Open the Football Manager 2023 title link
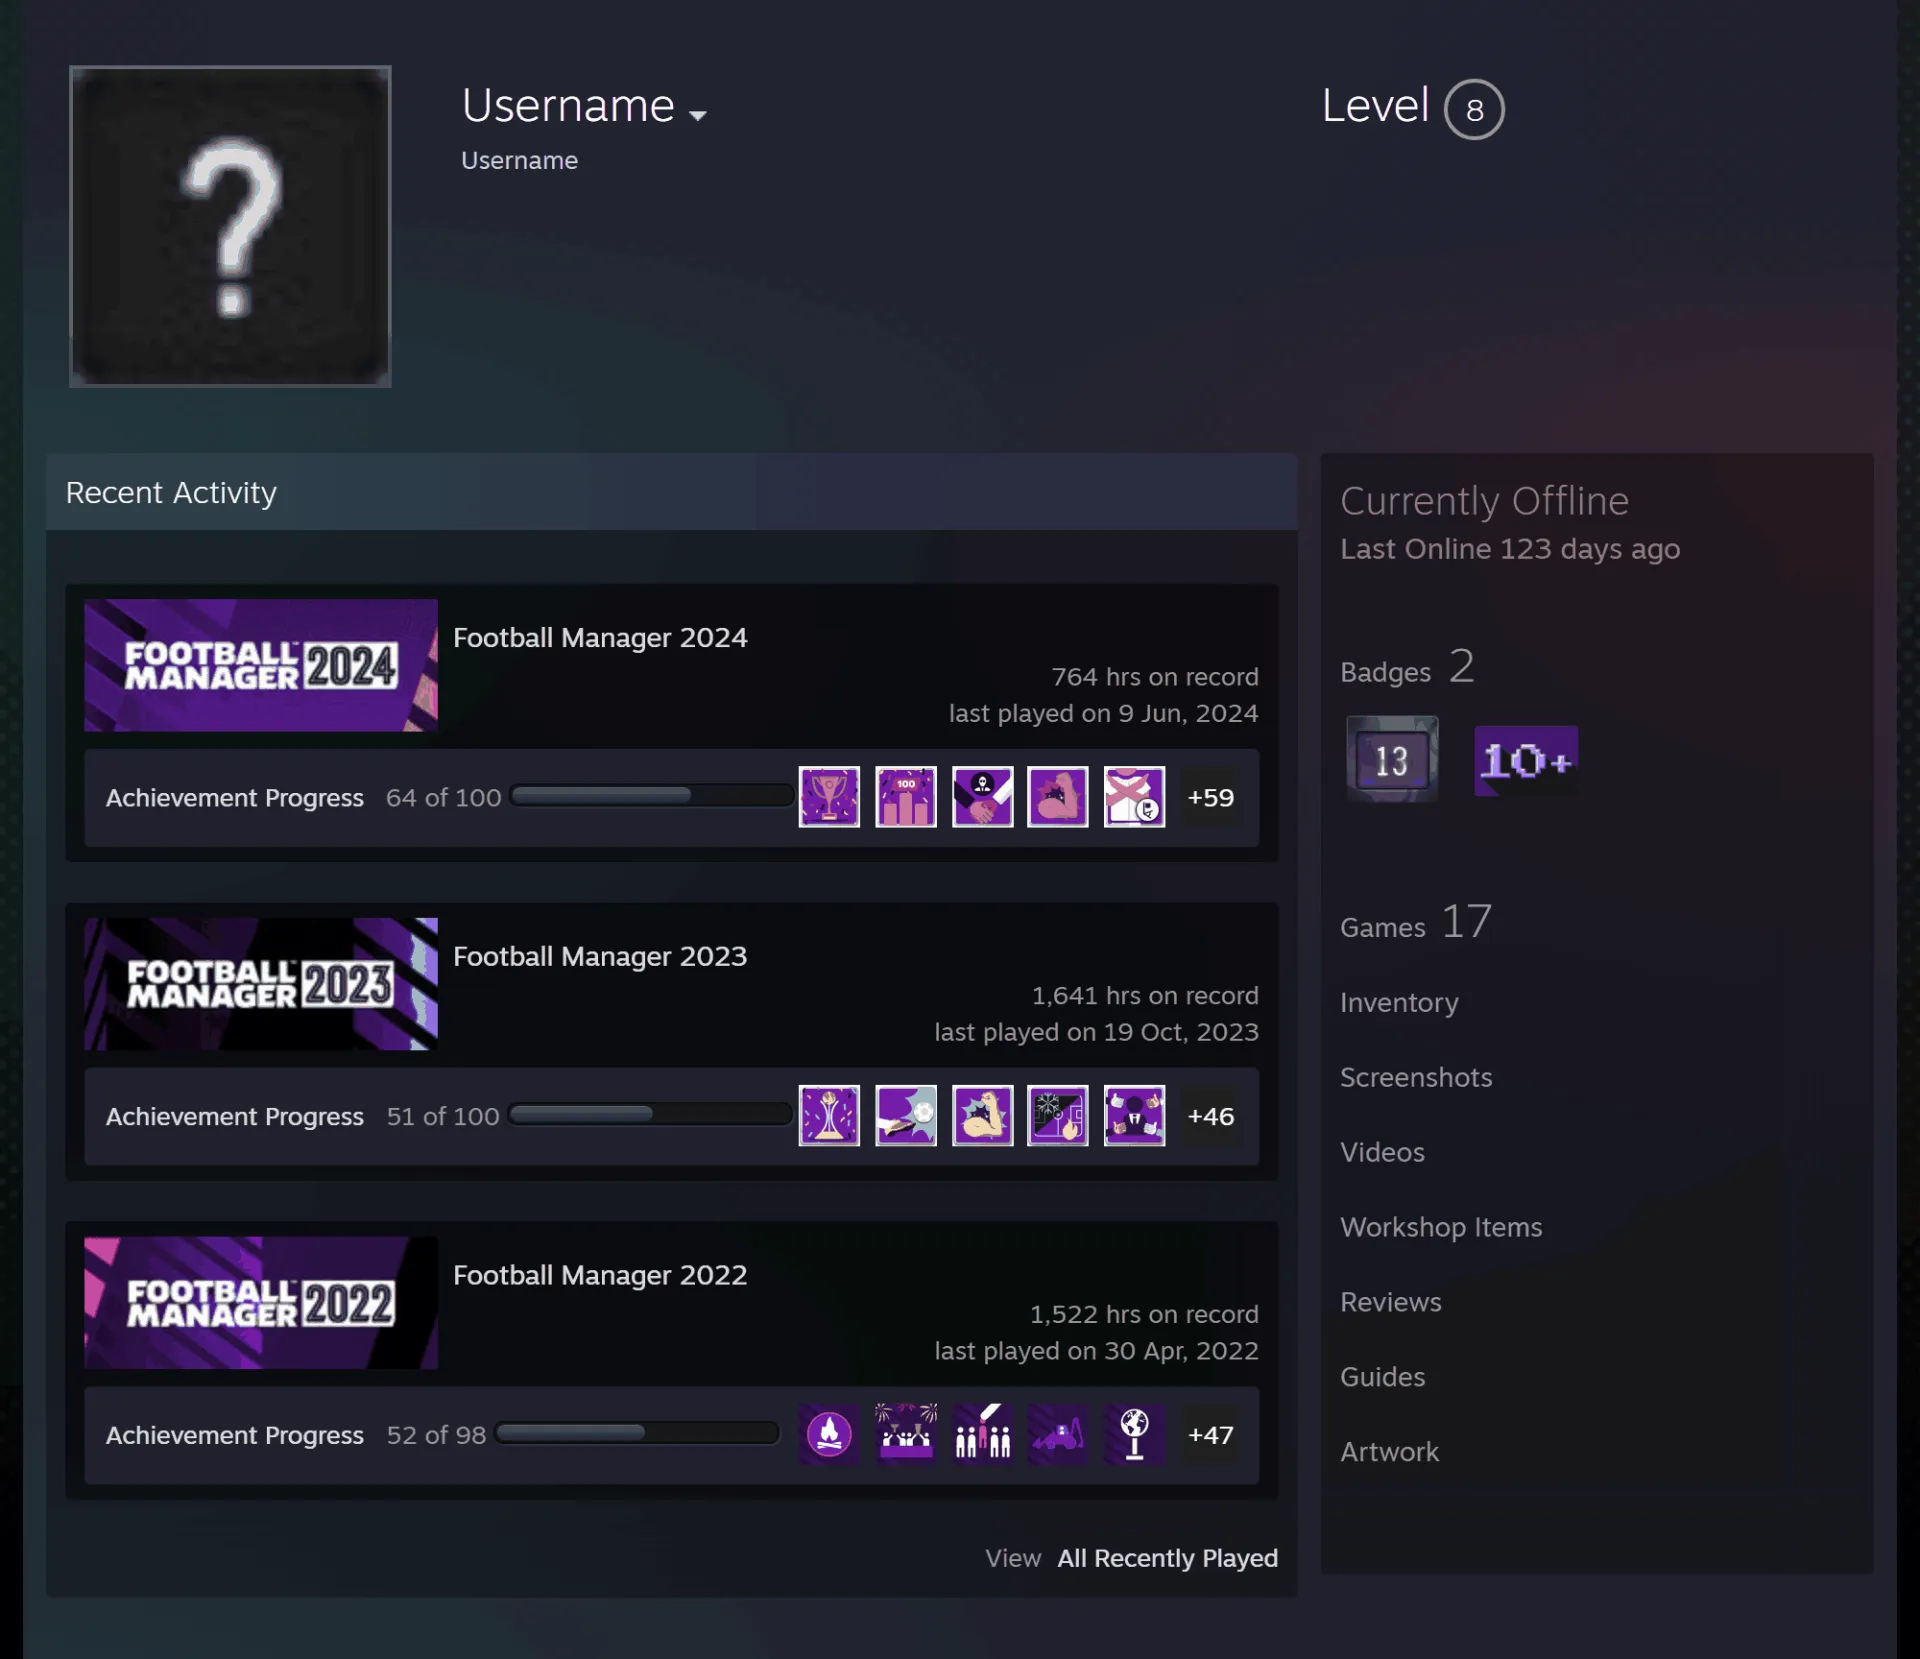Viewport: 1920px width, 1659px height. [x=600, y=956]
